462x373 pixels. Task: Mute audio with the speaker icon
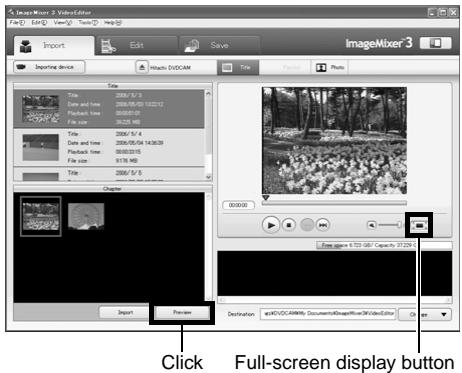point(372,225)
